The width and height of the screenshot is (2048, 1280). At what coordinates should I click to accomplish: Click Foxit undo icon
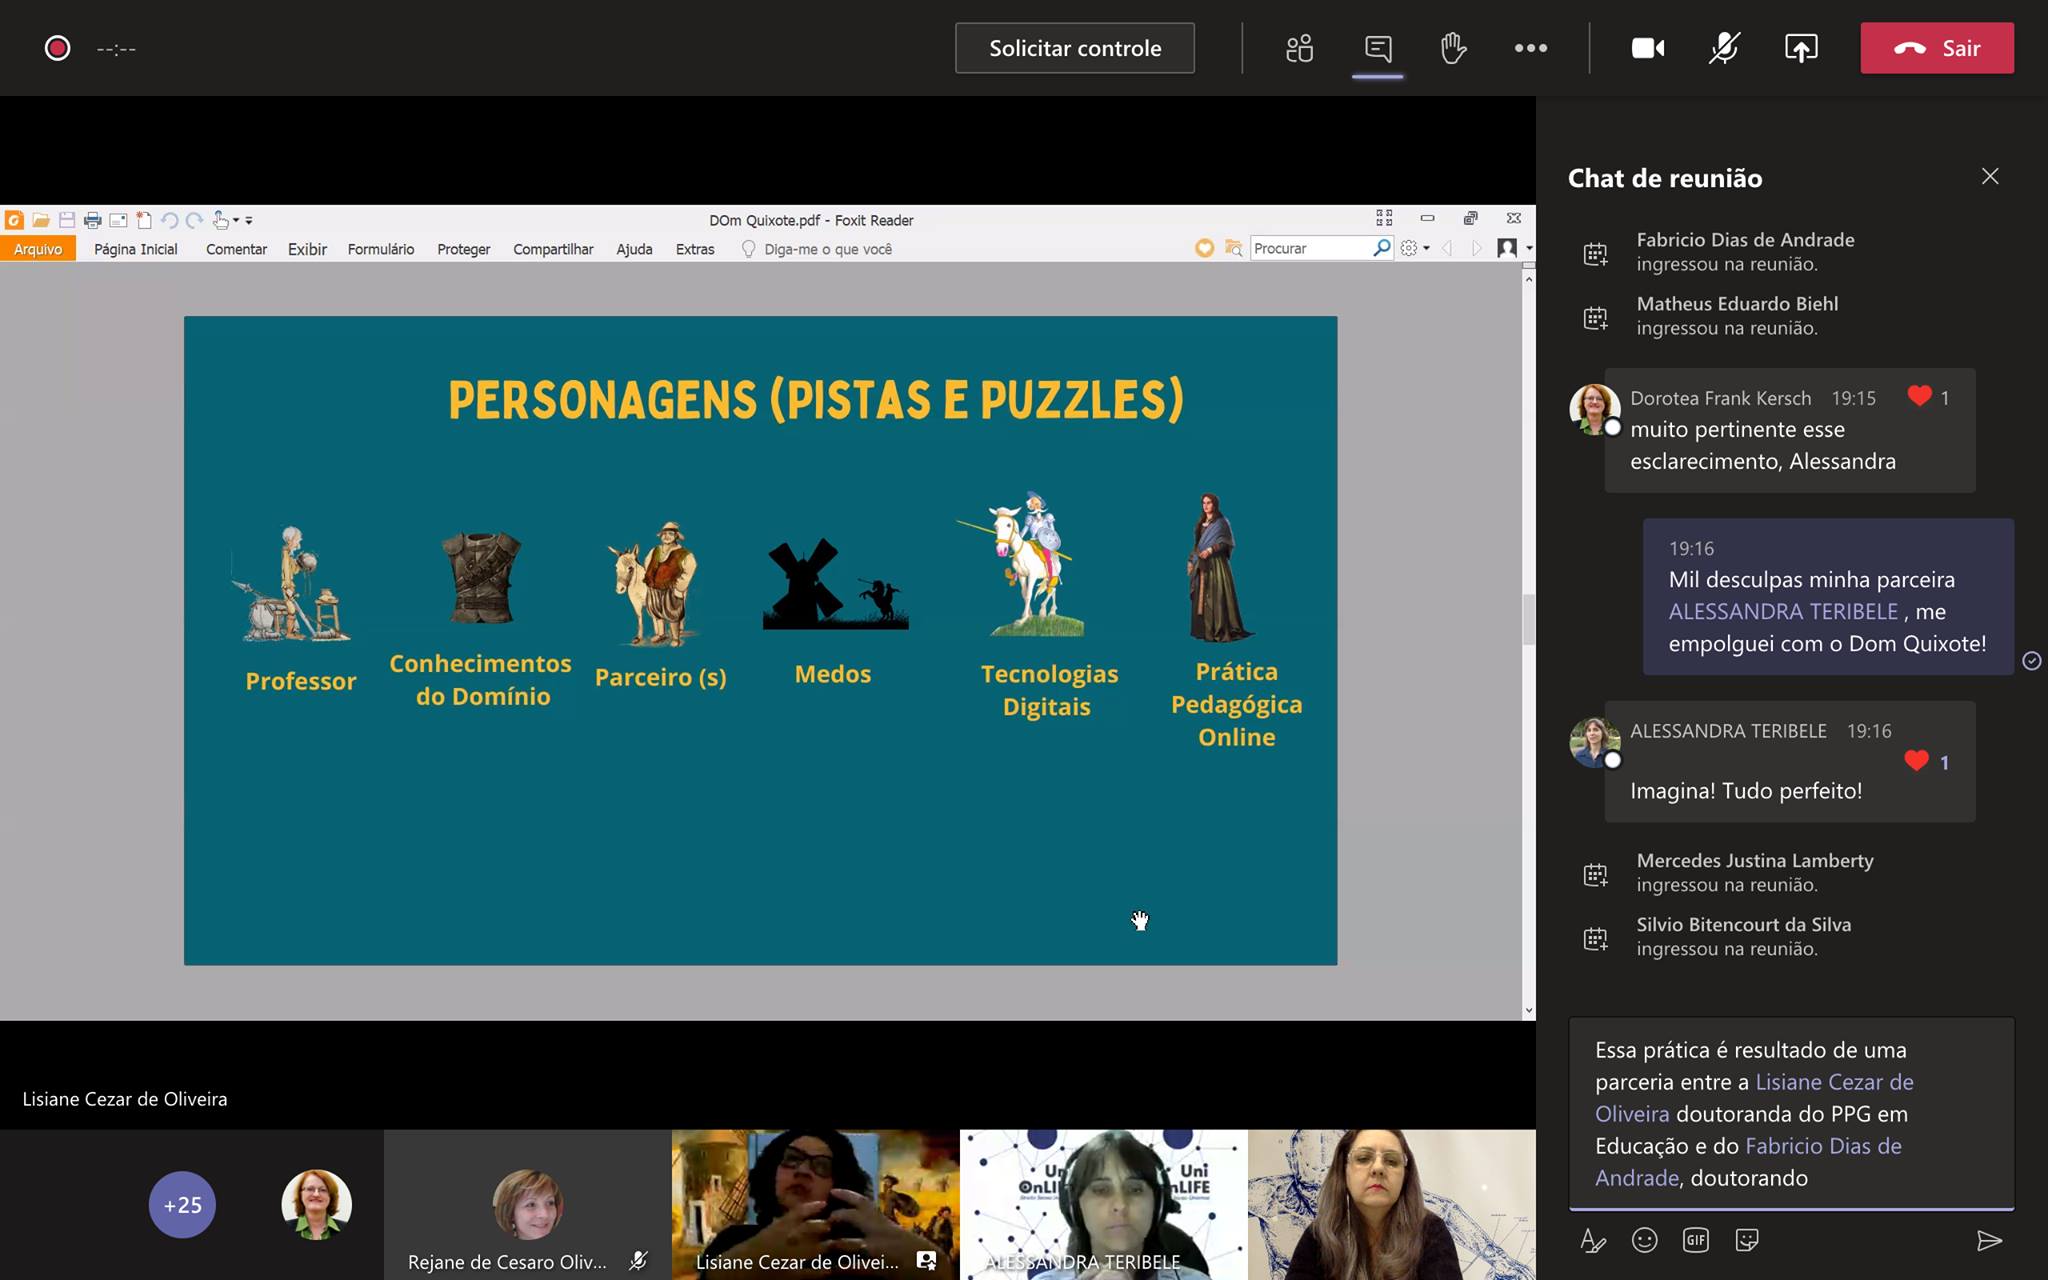click(169, 220)
